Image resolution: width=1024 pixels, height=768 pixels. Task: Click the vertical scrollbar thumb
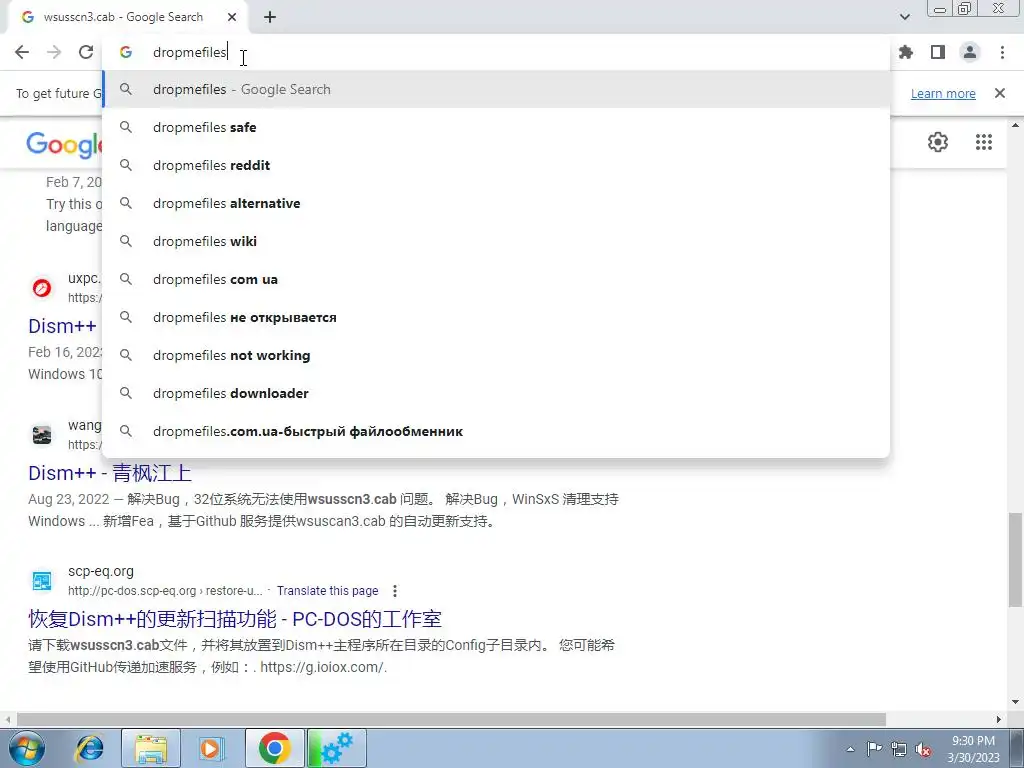tap(1016, 560)
